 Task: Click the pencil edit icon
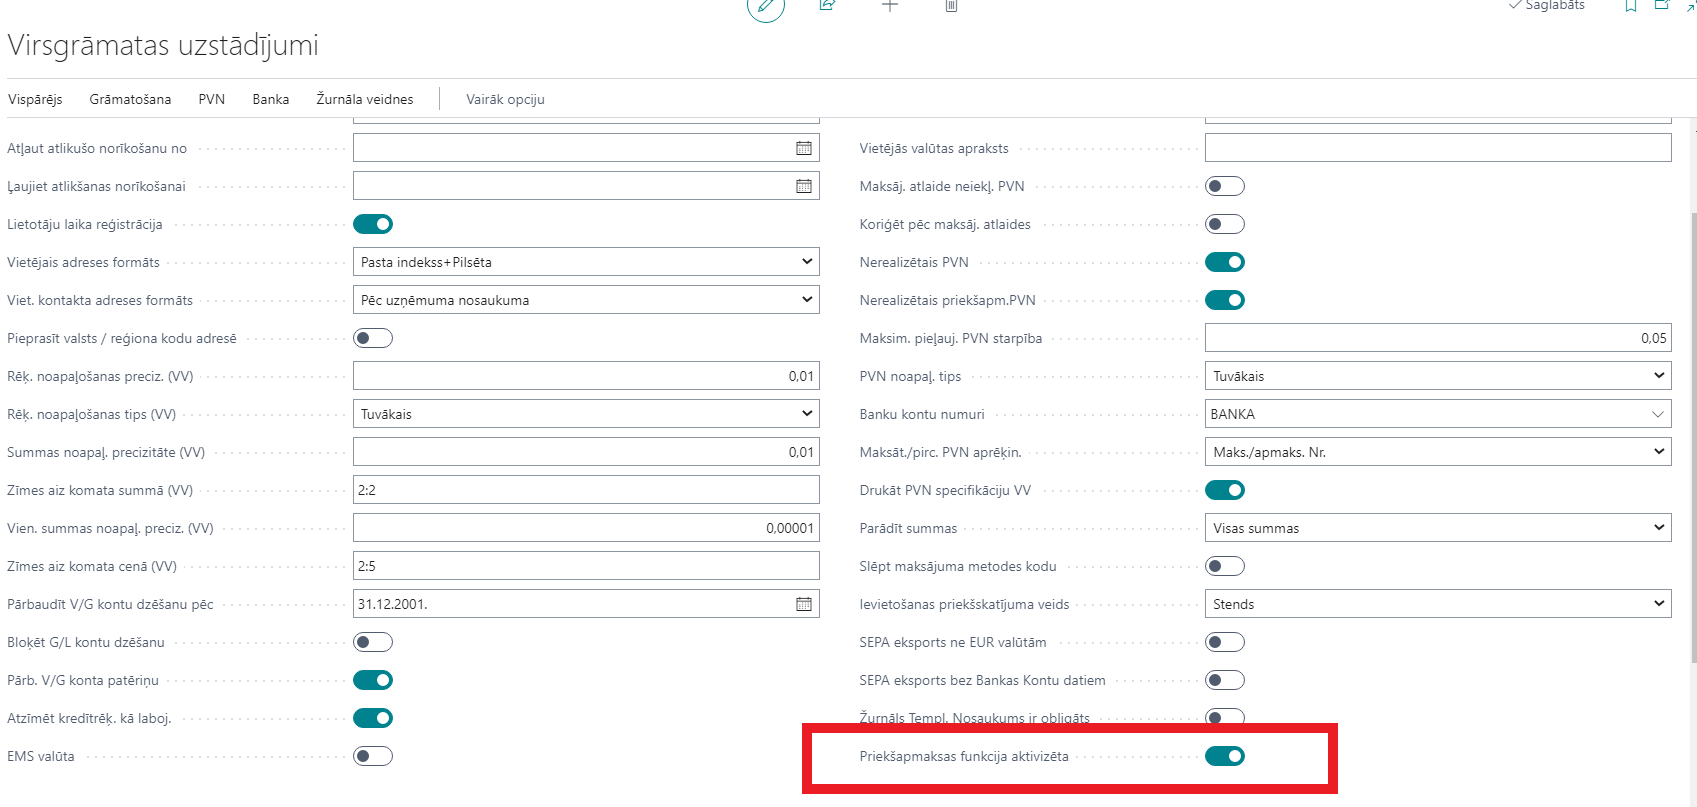(x=765, y=6)
